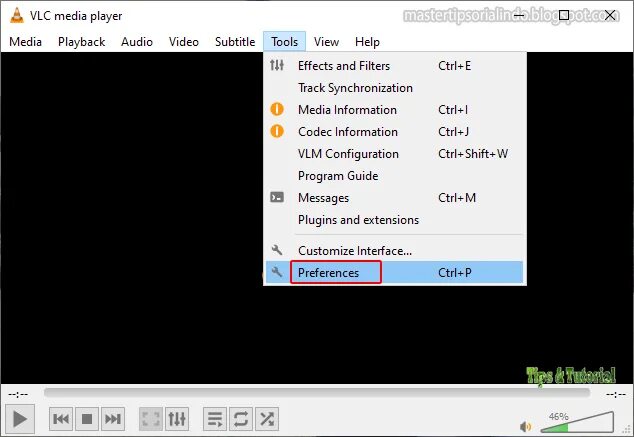Toggle fullscreen video button

151,419
